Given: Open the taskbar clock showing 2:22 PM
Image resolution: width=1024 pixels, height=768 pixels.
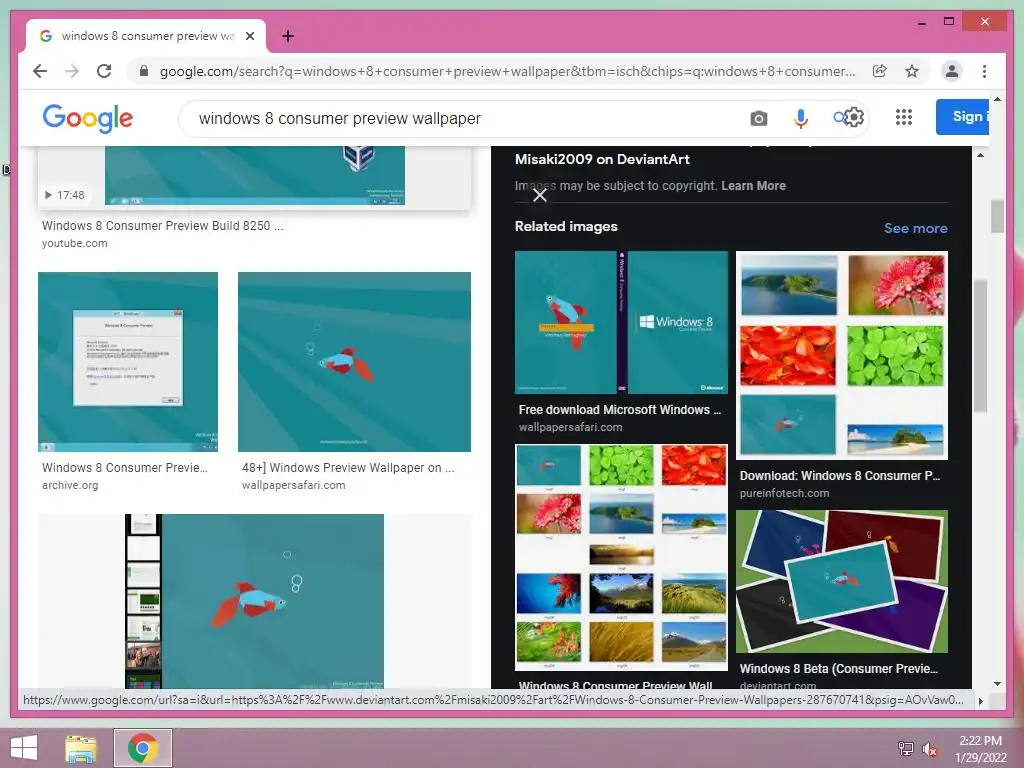Looking at the screenshot, I should (x=980, y=748).
